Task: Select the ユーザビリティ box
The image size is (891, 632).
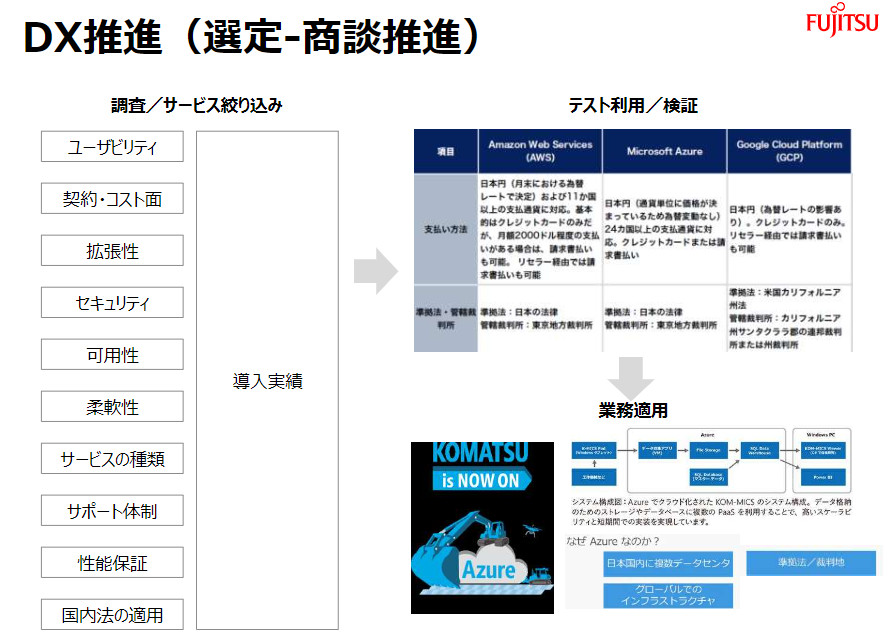Action: tap(113, 147)
